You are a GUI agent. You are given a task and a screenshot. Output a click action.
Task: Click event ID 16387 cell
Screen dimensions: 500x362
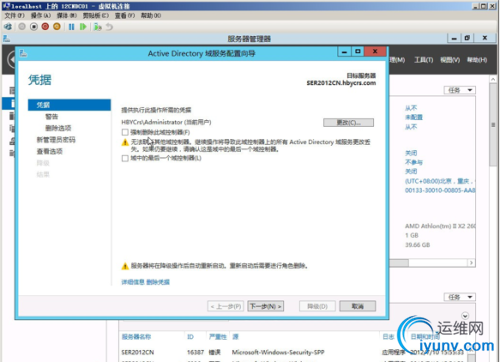coord(195,352)
